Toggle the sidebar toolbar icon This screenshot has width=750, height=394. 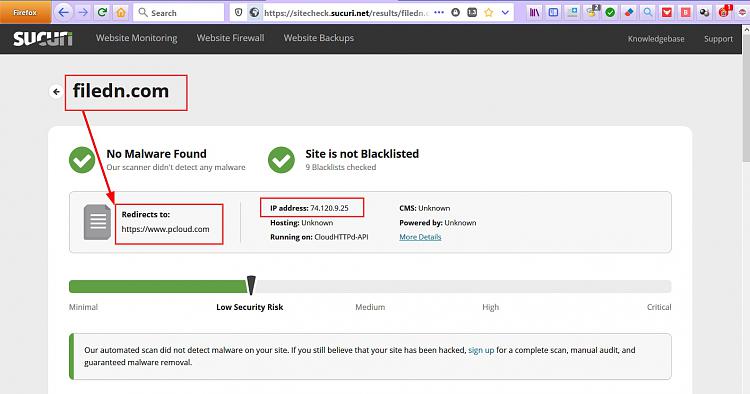coord(553,13)
